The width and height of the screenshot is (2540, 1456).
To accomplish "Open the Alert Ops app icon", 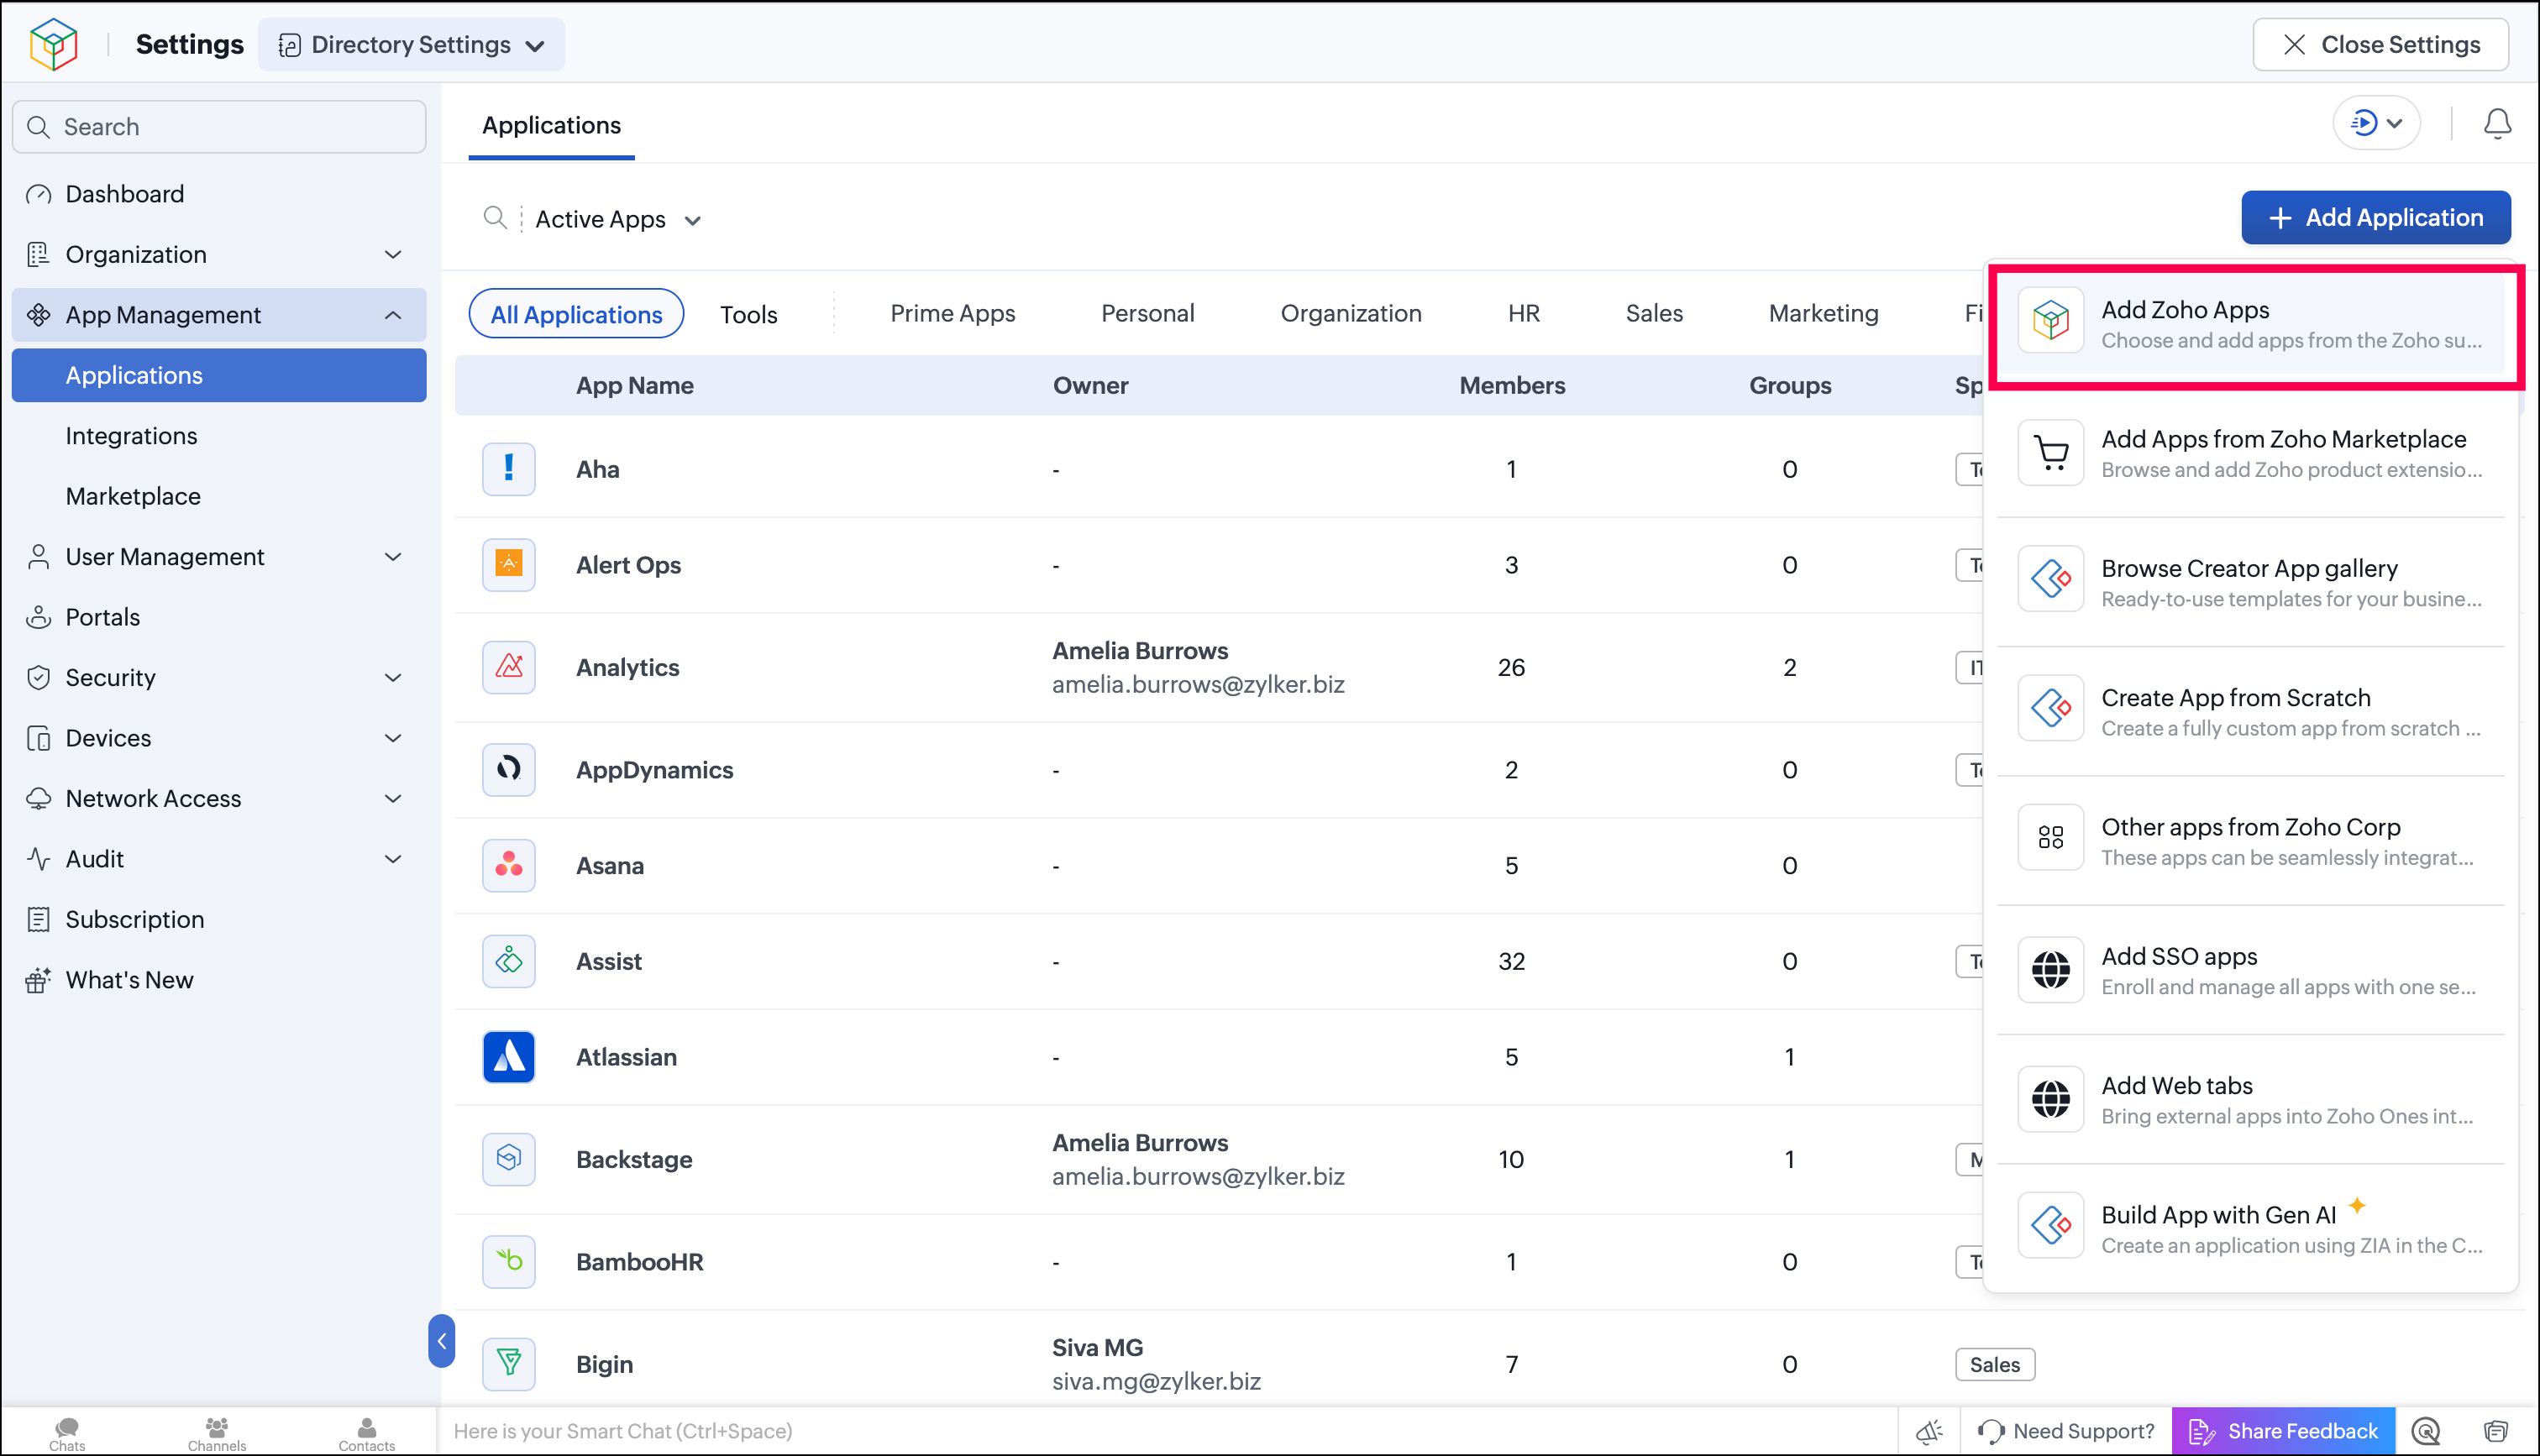I will point(509,565).
